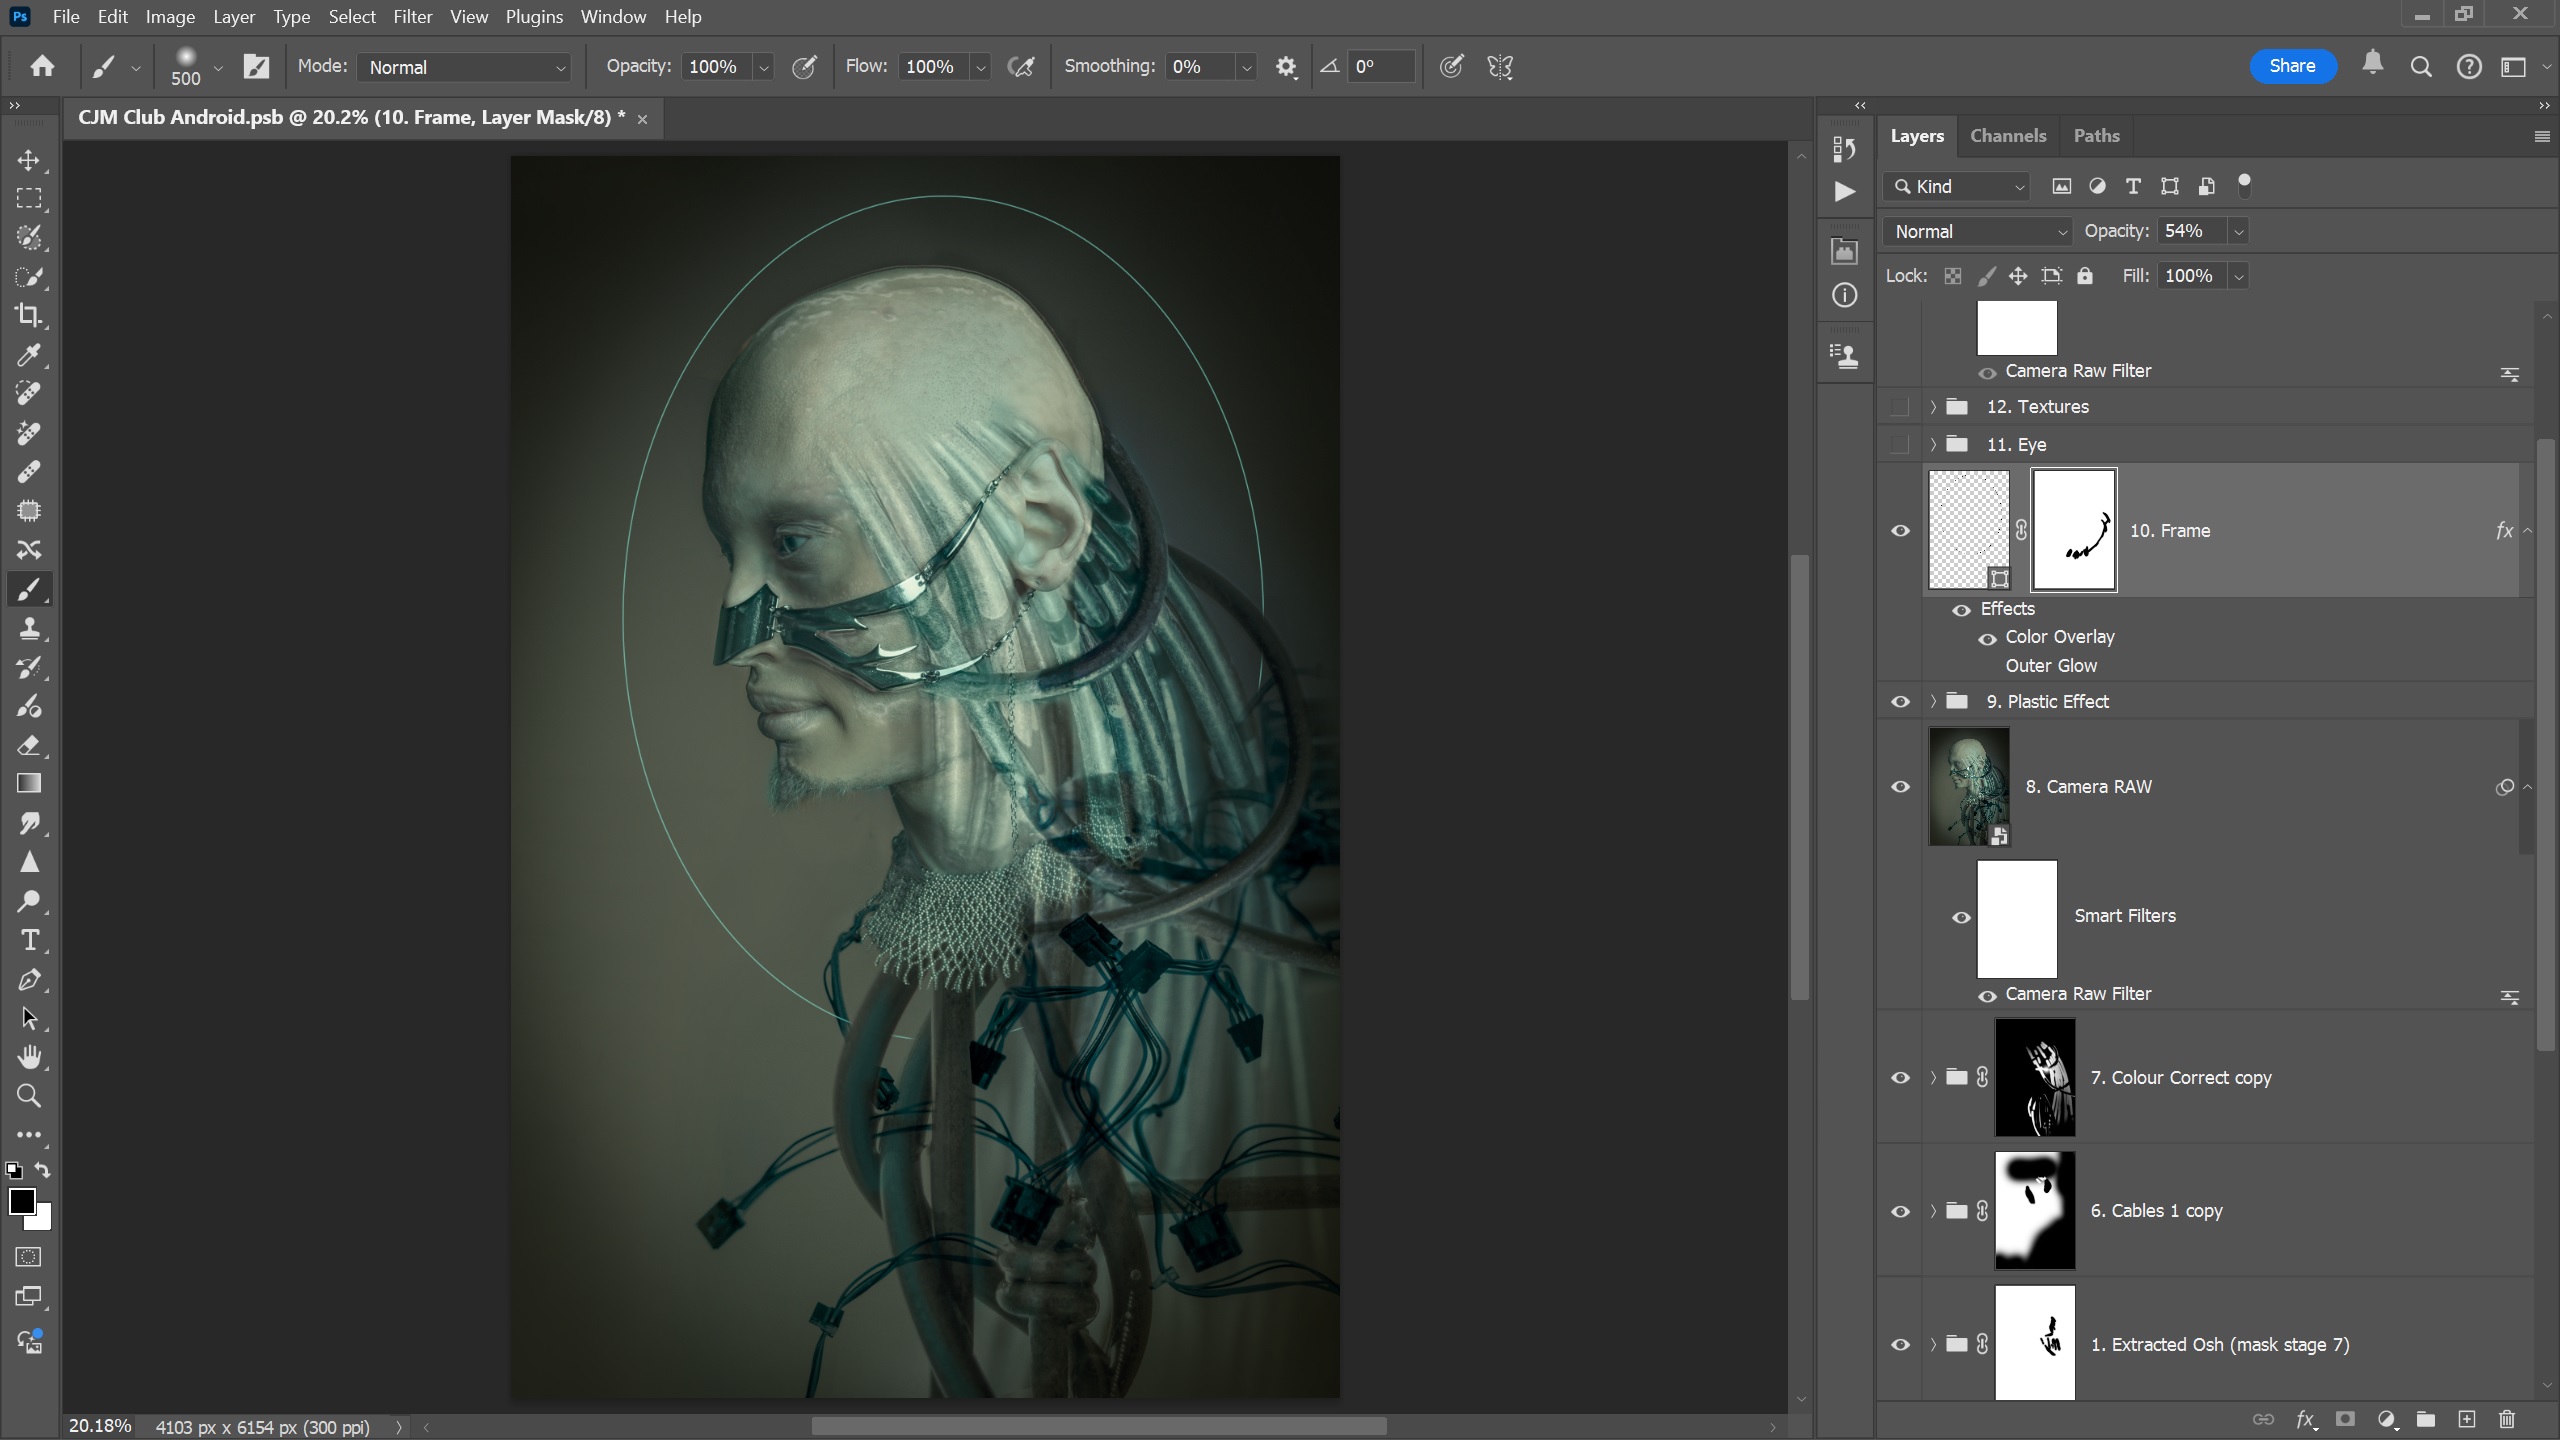Click the Share button

[x=2292, y=66]
